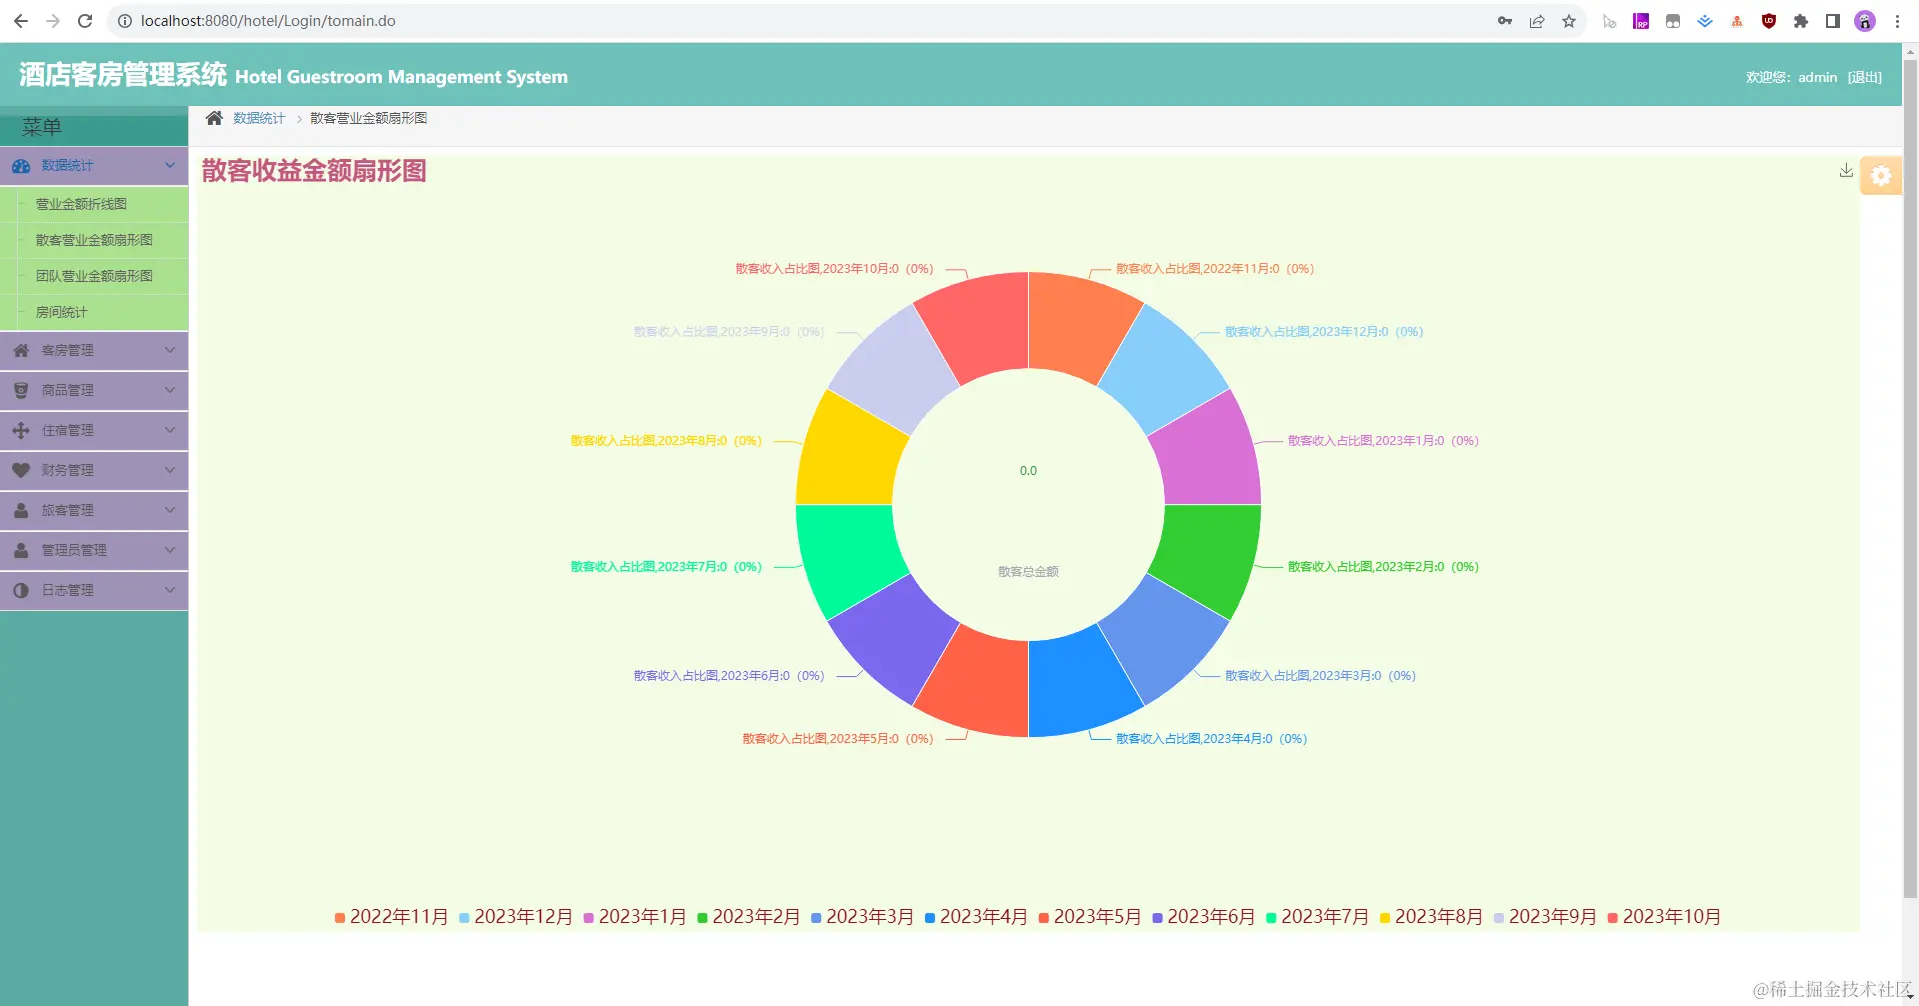1919x1006 pixels.
Task: Toggle 2023年5月 legend series
Action: (x=1090, y=917)
